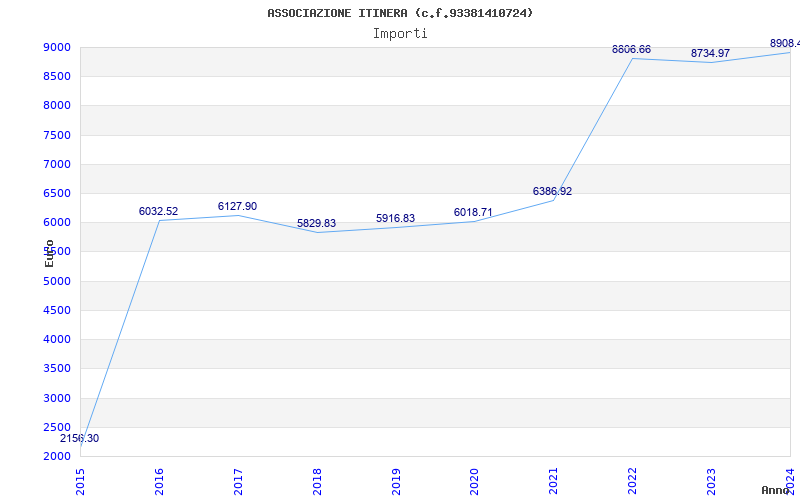The width and height of the screenshot is (800, 500).
Task: Select the data label 5916.83
Action: [x=395, y=218]
